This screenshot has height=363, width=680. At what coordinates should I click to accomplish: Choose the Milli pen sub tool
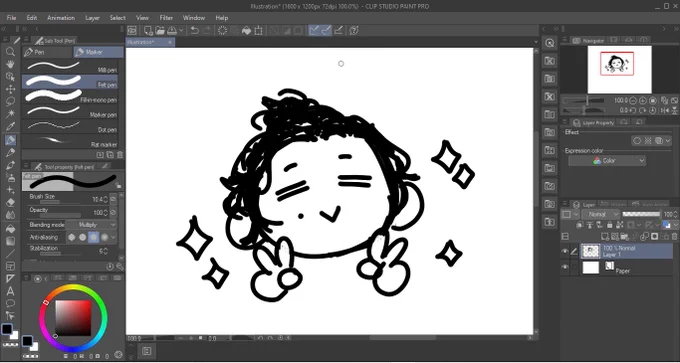tap(70, 66)
